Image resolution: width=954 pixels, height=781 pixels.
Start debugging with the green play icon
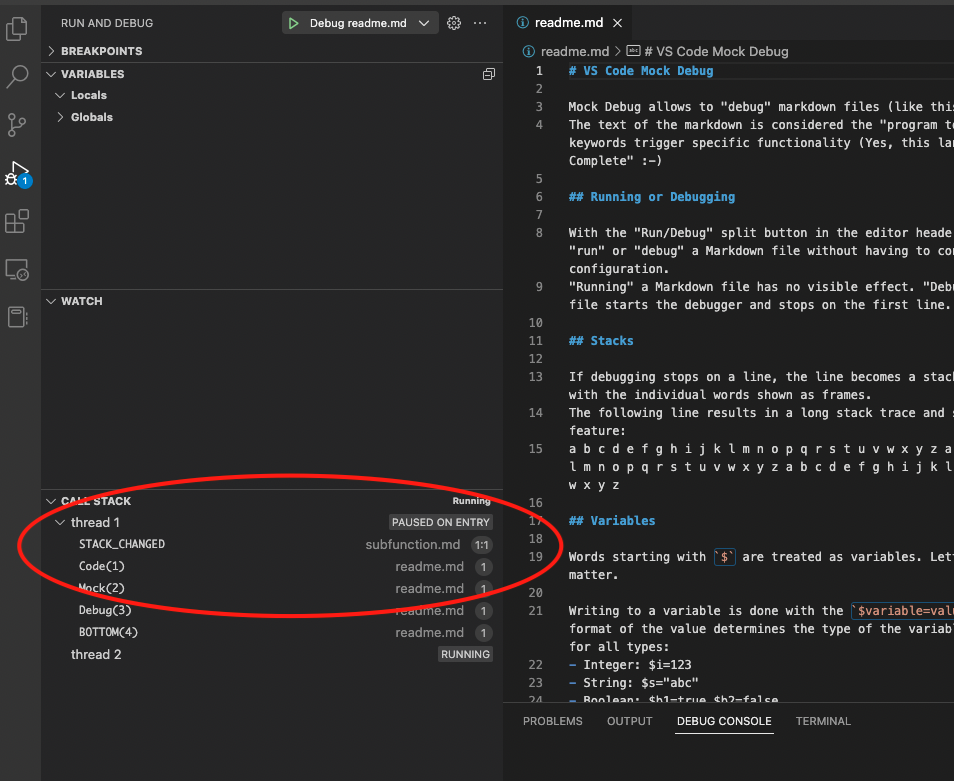coord(294,23)
